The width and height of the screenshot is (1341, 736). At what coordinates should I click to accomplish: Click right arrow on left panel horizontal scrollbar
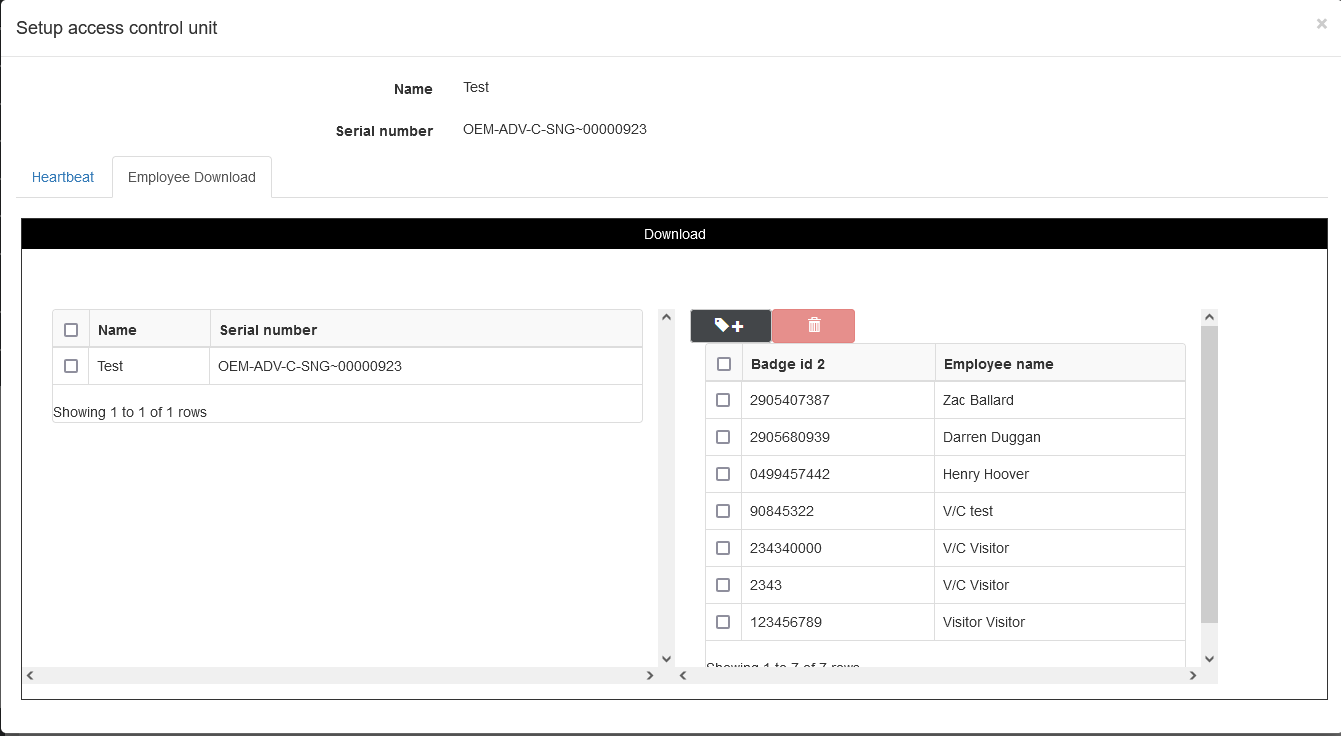(x=650, y=676)
